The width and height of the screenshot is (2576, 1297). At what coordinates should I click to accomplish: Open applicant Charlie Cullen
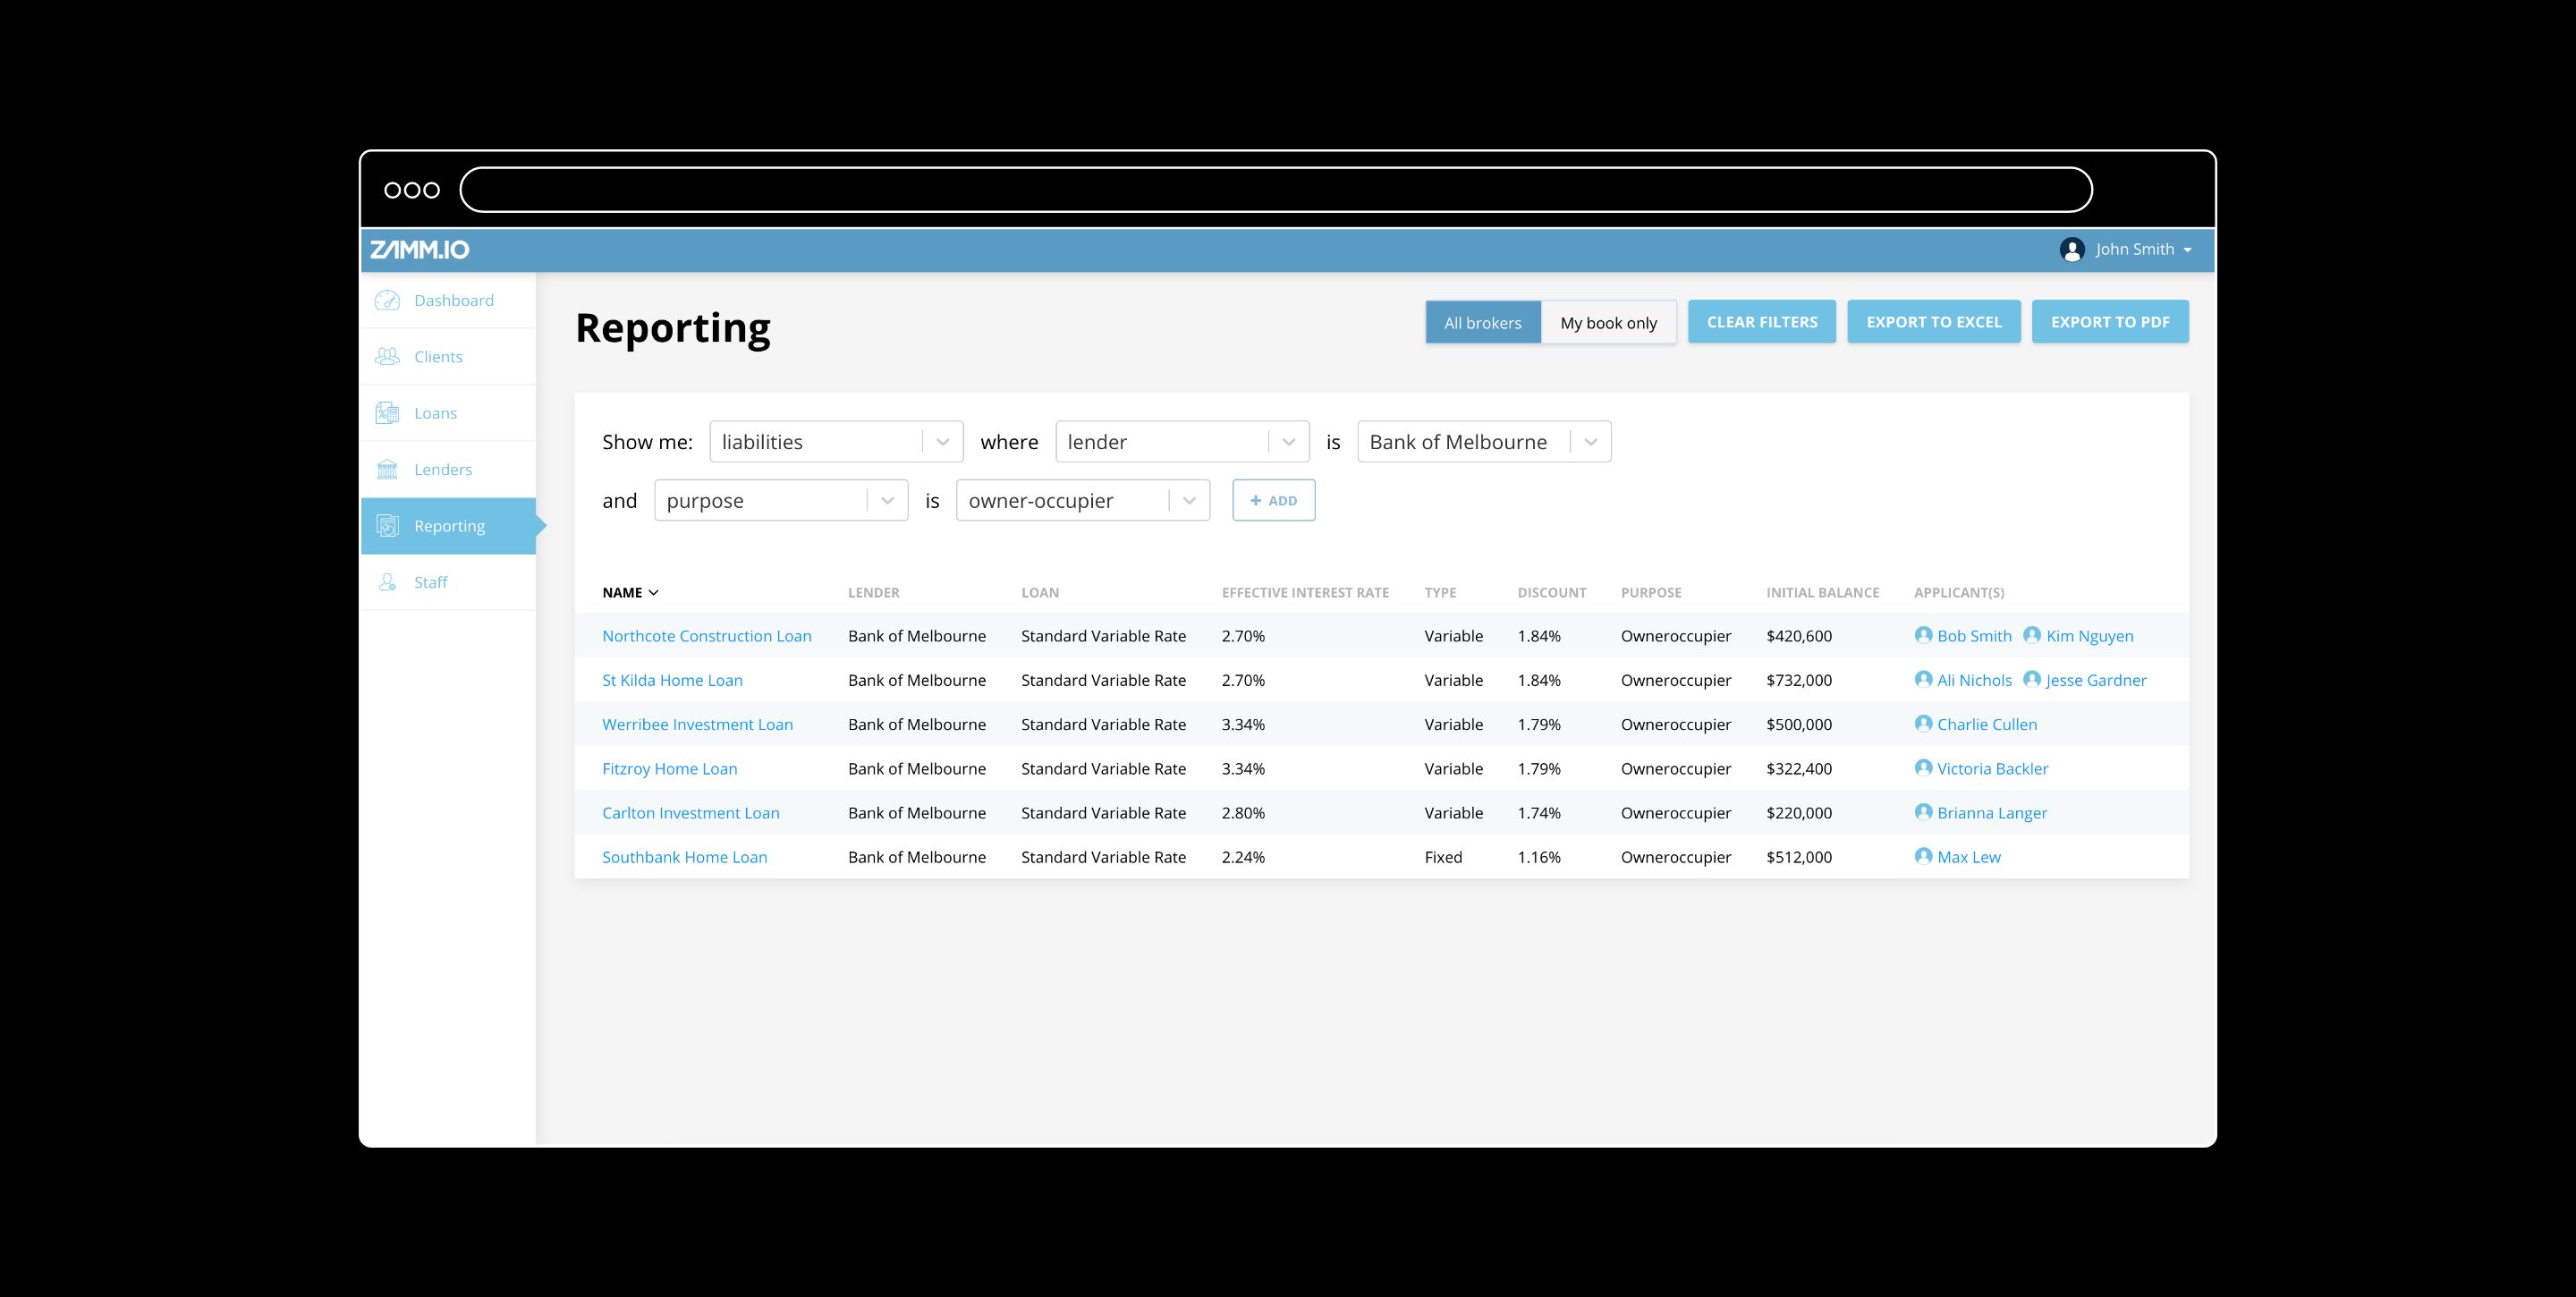1987,724
